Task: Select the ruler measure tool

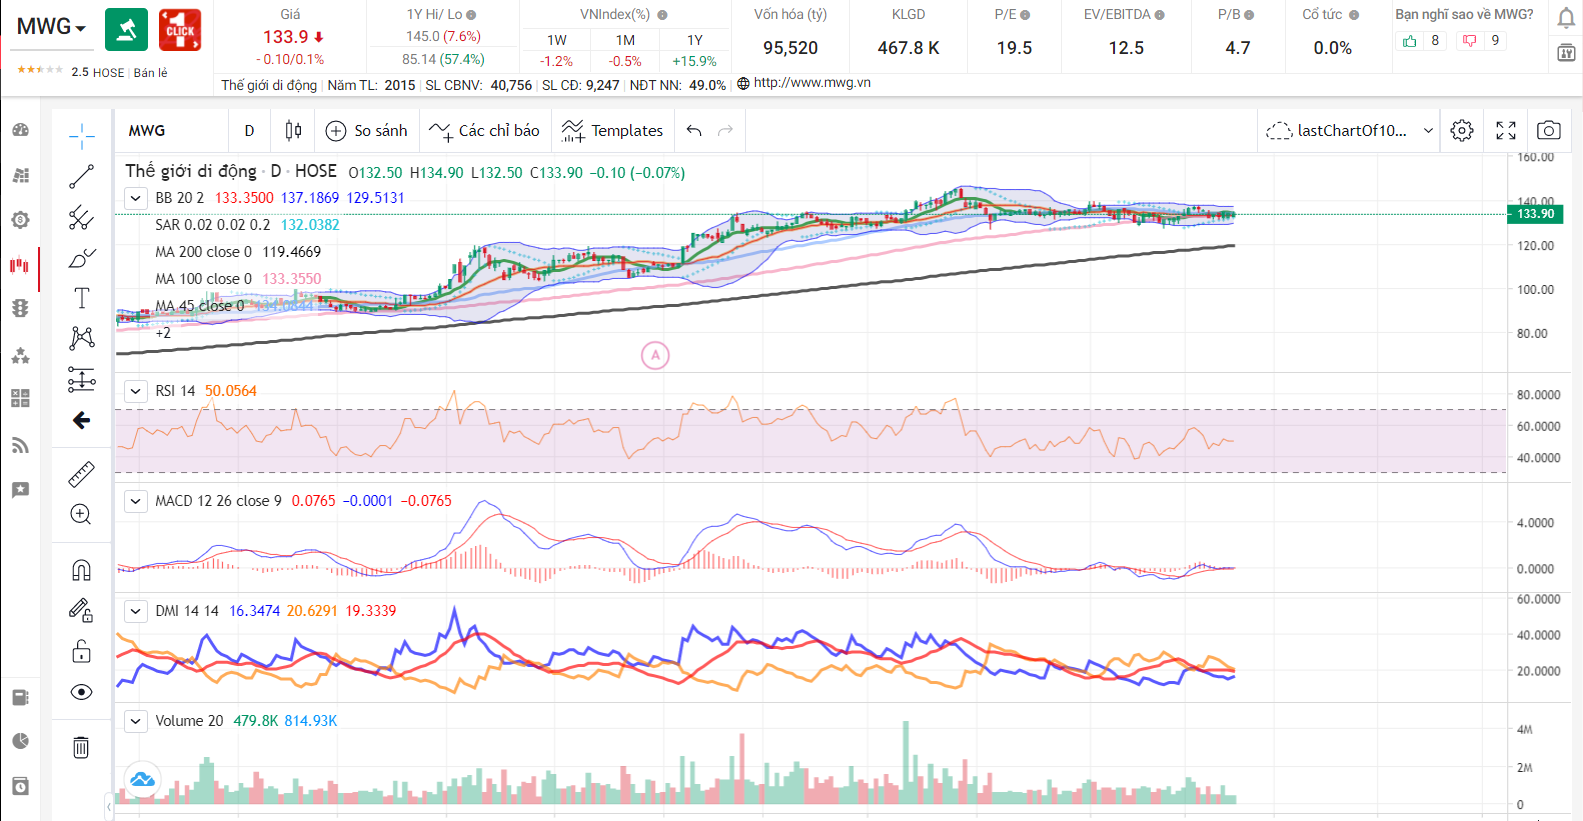Action: click(x=82, y=474)
